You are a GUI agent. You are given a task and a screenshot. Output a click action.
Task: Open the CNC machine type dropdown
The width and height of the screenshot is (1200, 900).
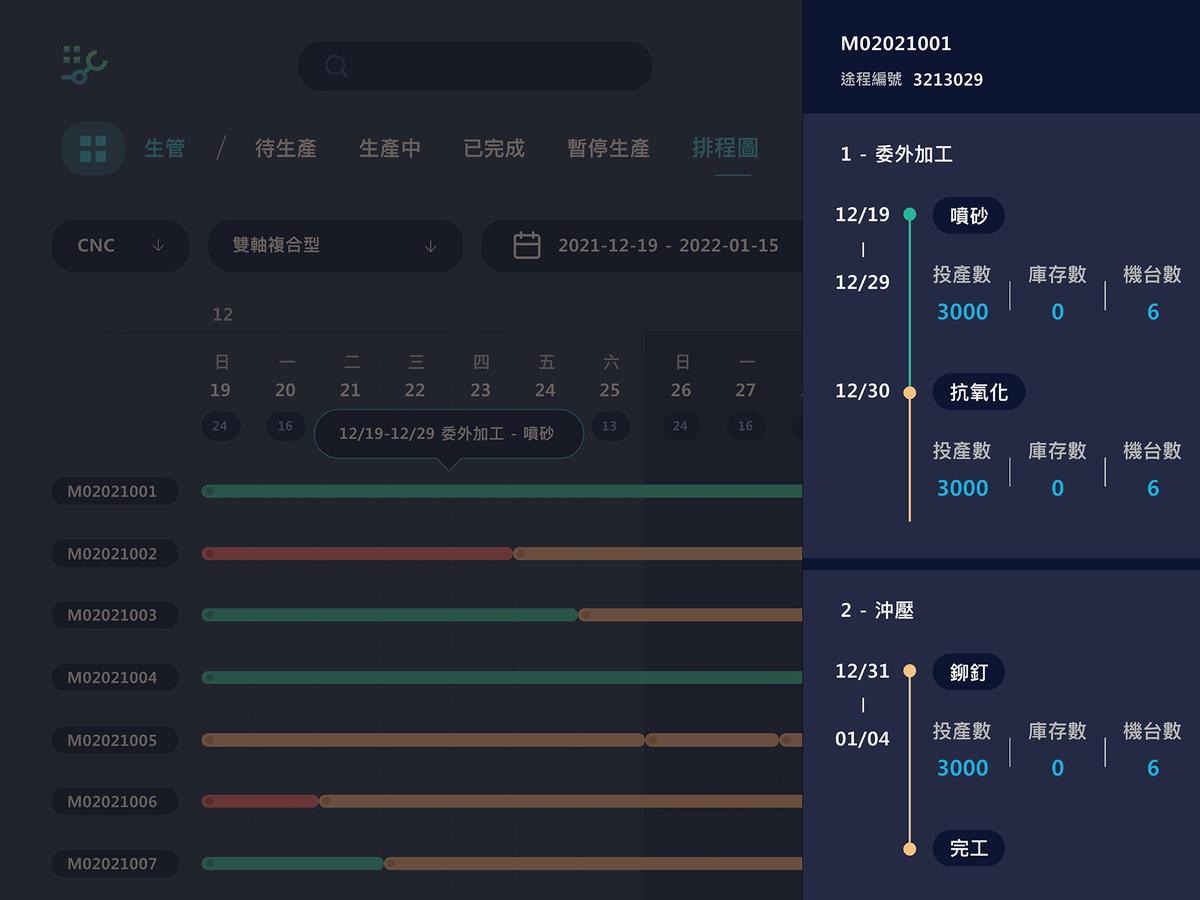coord(120,245)
